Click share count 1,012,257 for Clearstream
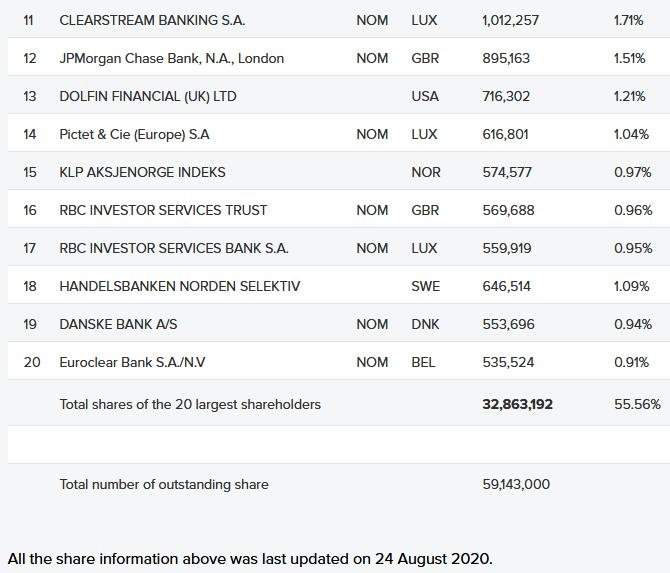The image size is (670, 573). tap(511, 20)
